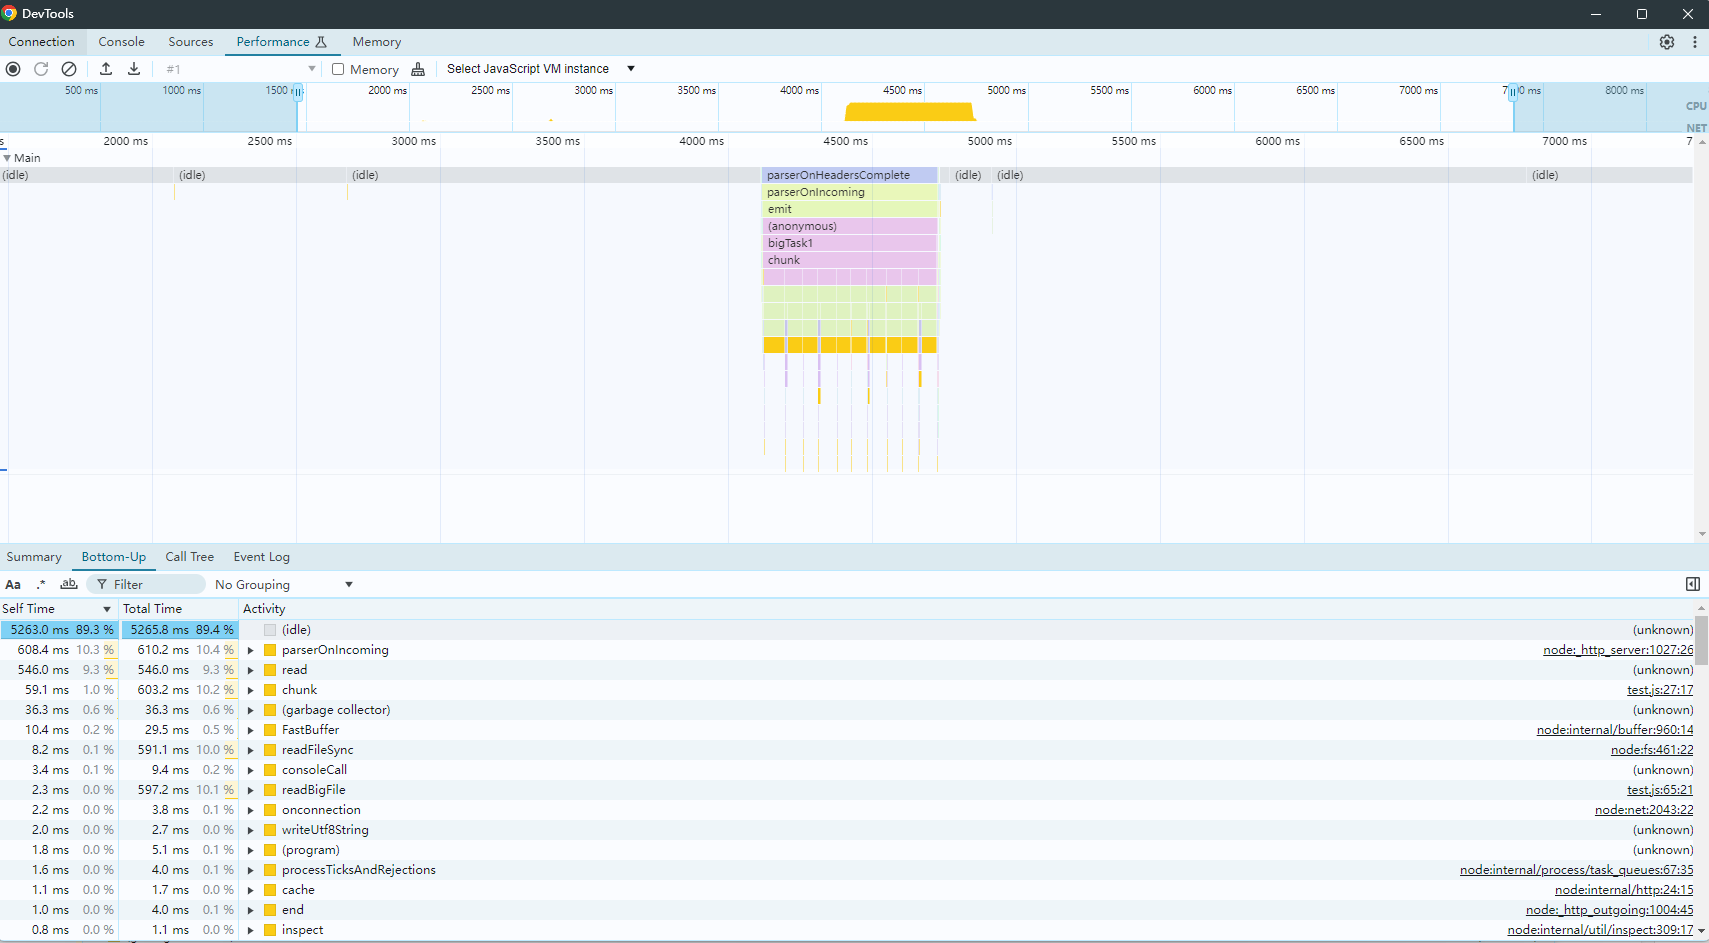Viewport: 1709px width, 943px height.
Task: Open Select JavaScript VM instance dropdown
Action: pos(540,69)
